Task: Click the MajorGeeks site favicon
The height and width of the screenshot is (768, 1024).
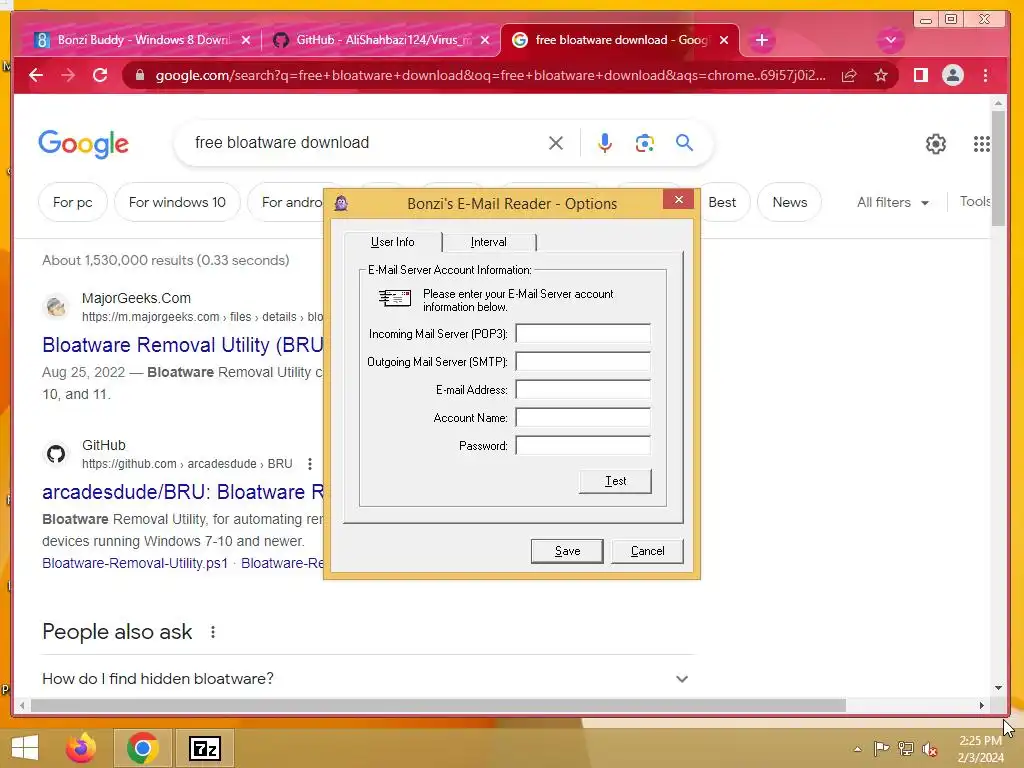Action: [56, 306]
